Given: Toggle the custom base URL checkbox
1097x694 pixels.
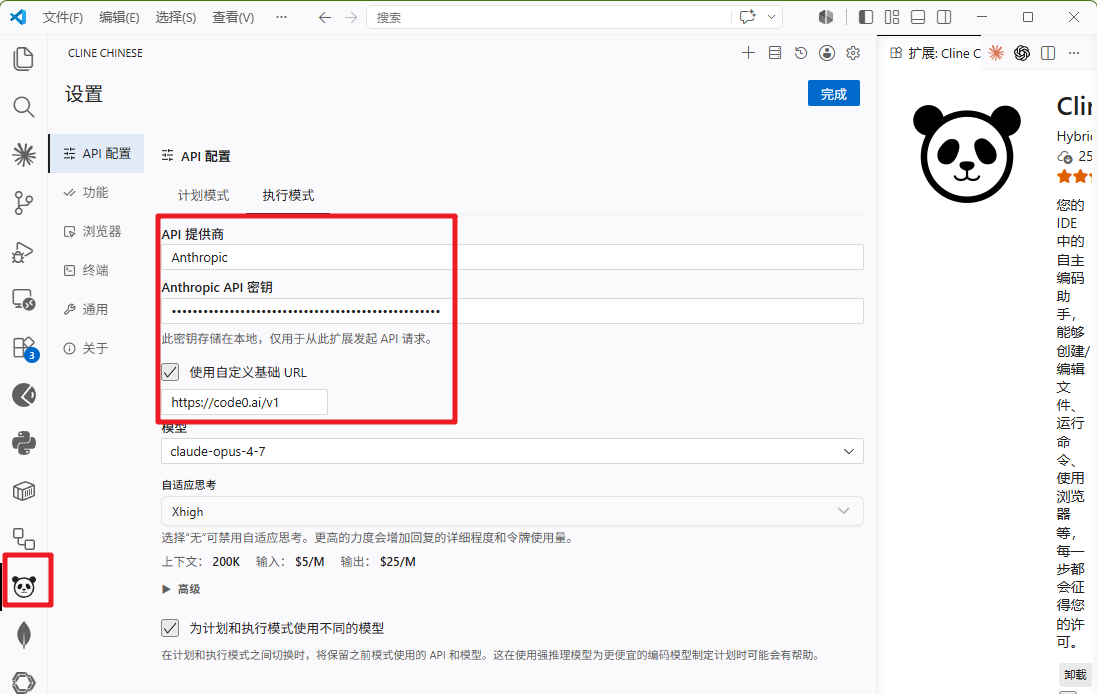Looking at the screenshot, I should point(170,371).
